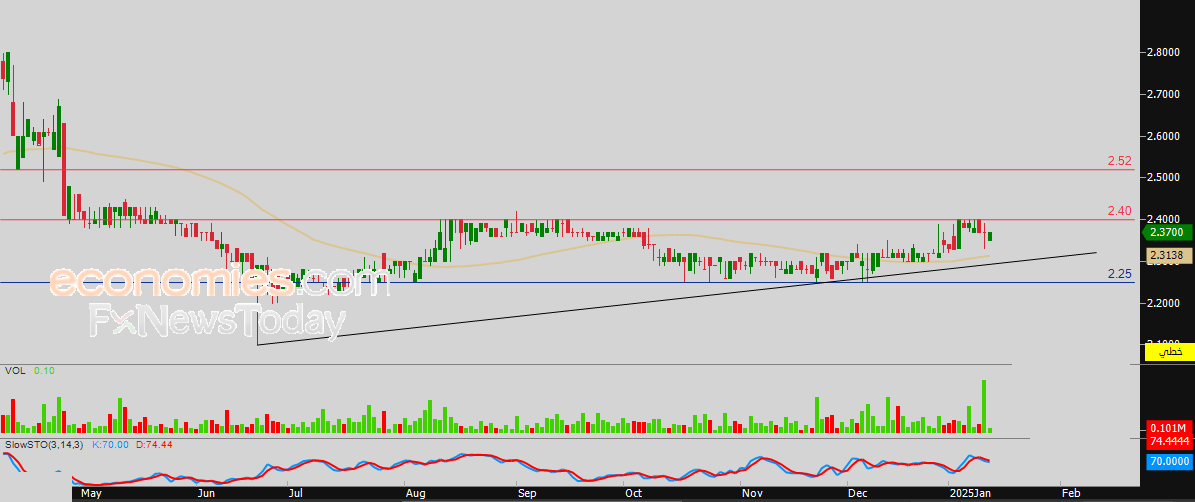1195x502 pixels.
Task: Click the Jun label on time axis
Action: pos(206,494)
